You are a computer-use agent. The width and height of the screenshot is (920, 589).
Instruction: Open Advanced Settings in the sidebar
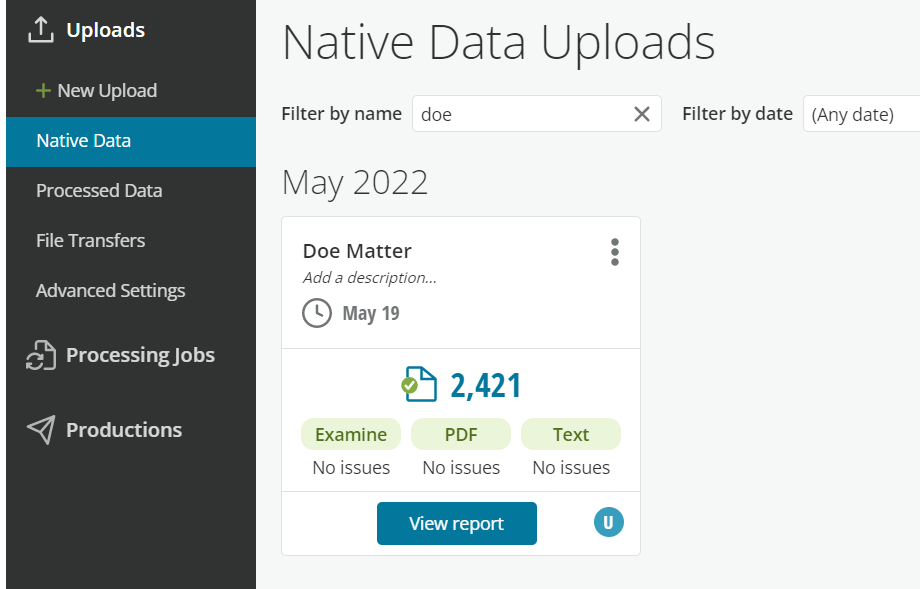(110, 291)
